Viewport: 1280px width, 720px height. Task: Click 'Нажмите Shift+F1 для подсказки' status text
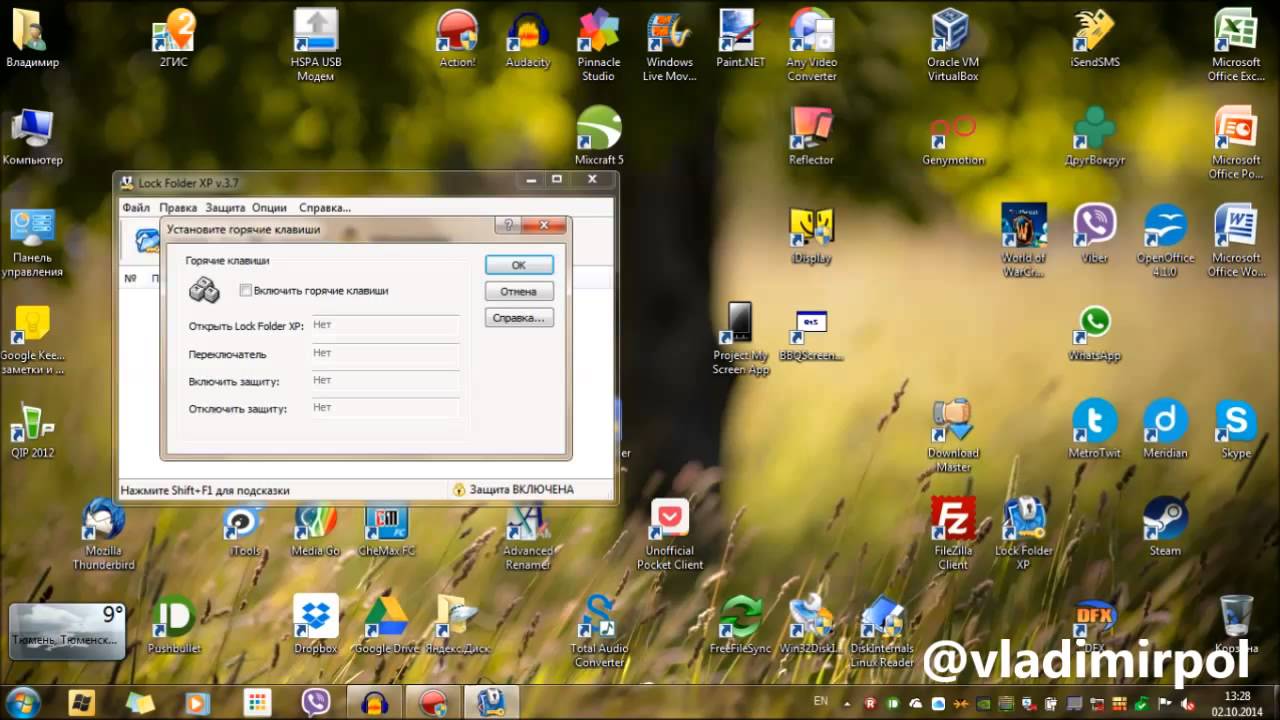click(205, 491)
